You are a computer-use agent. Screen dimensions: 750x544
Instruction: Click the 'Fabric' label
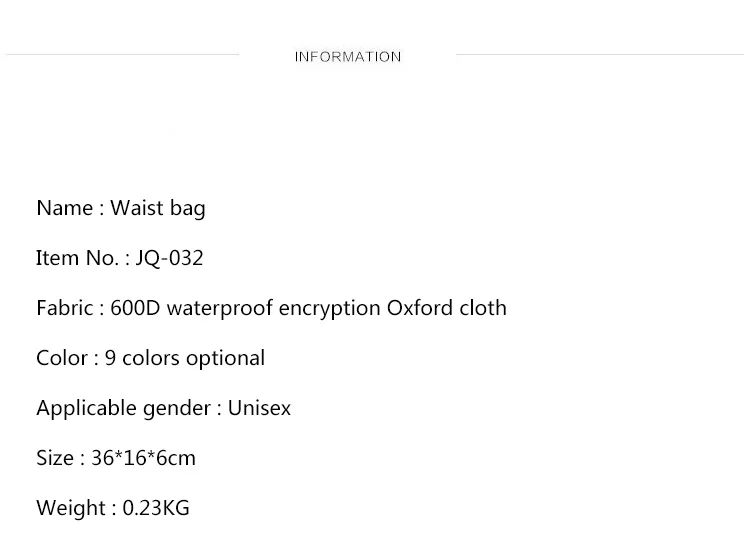[65, 308]
